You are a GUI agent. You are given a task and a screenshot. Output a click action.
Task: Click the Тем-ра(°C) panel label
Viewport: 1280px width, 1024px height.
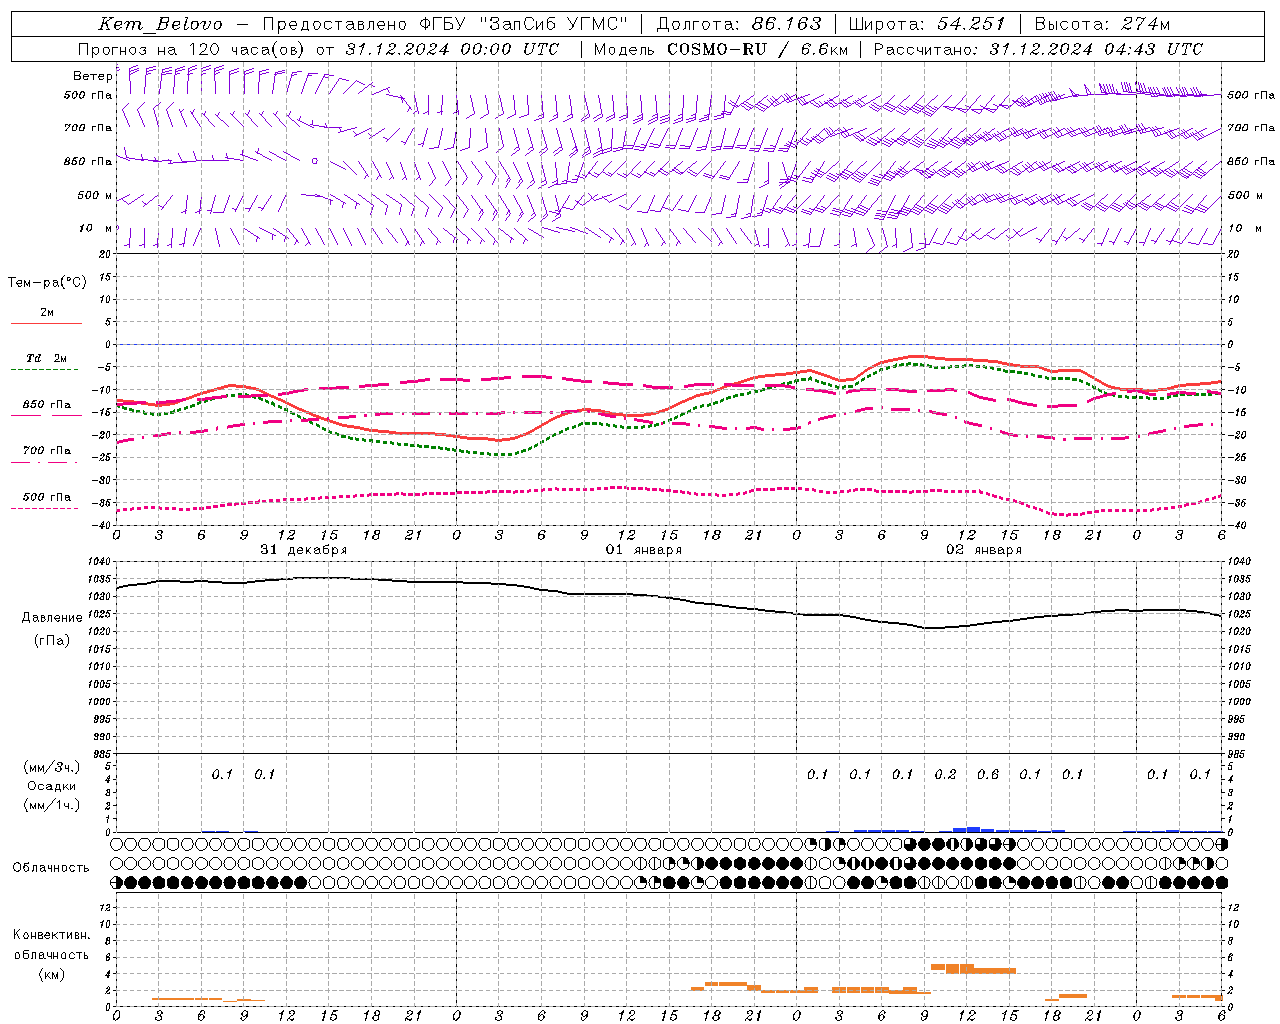pyautogui.click(x=47, y=283)
